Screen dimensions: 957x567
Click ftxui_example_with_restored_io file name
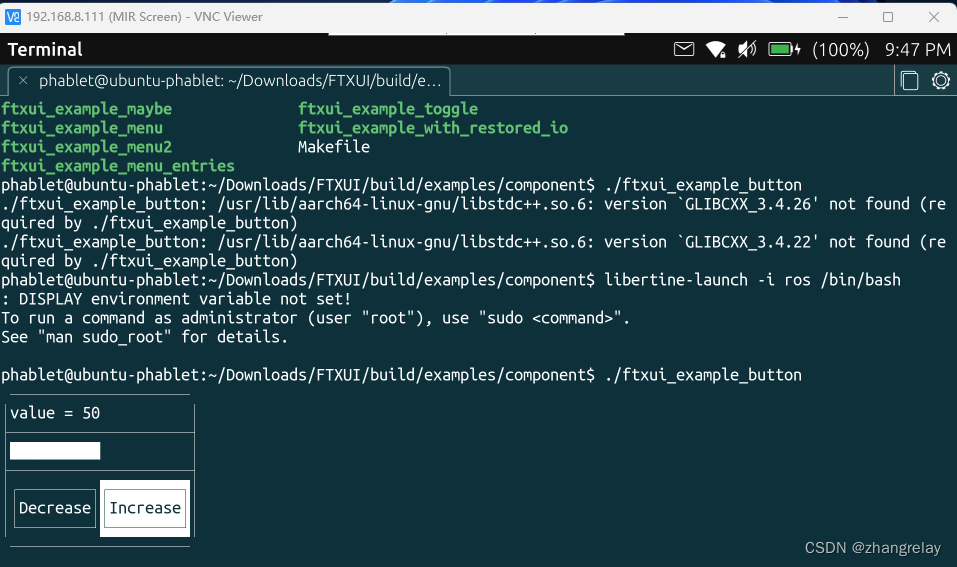[433, 128]
